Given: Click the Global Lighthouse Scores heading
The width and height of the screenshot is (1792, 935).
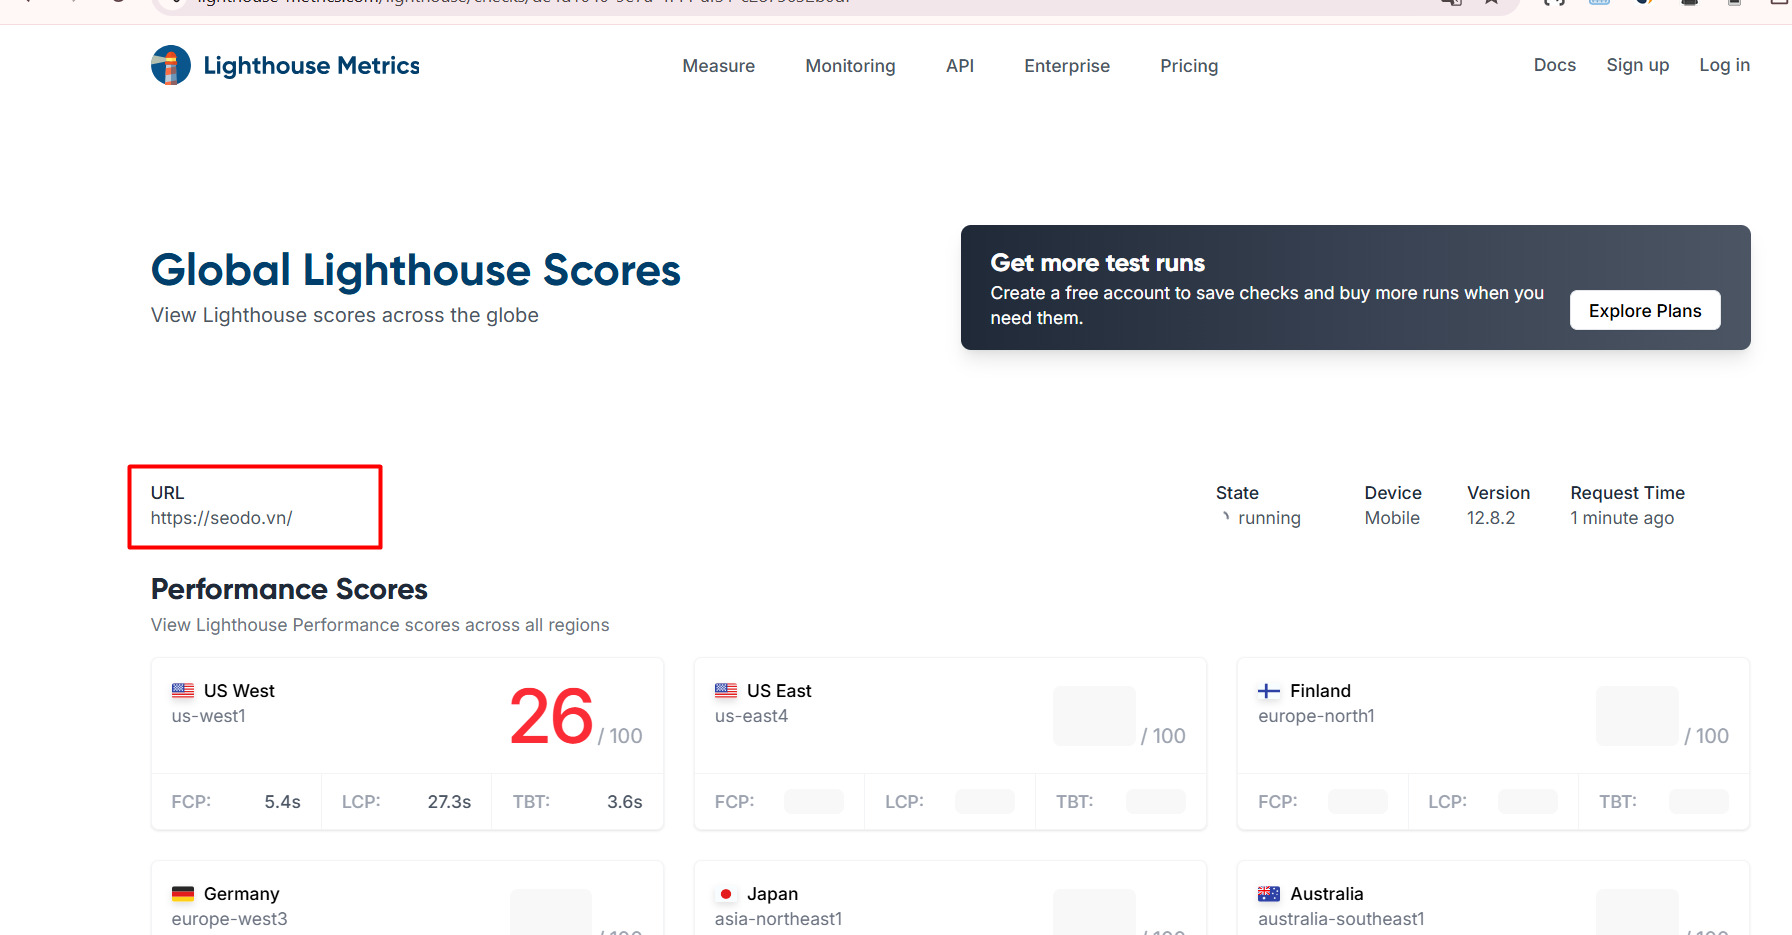Looking at the screenshot, I should [x=416, y=270].
